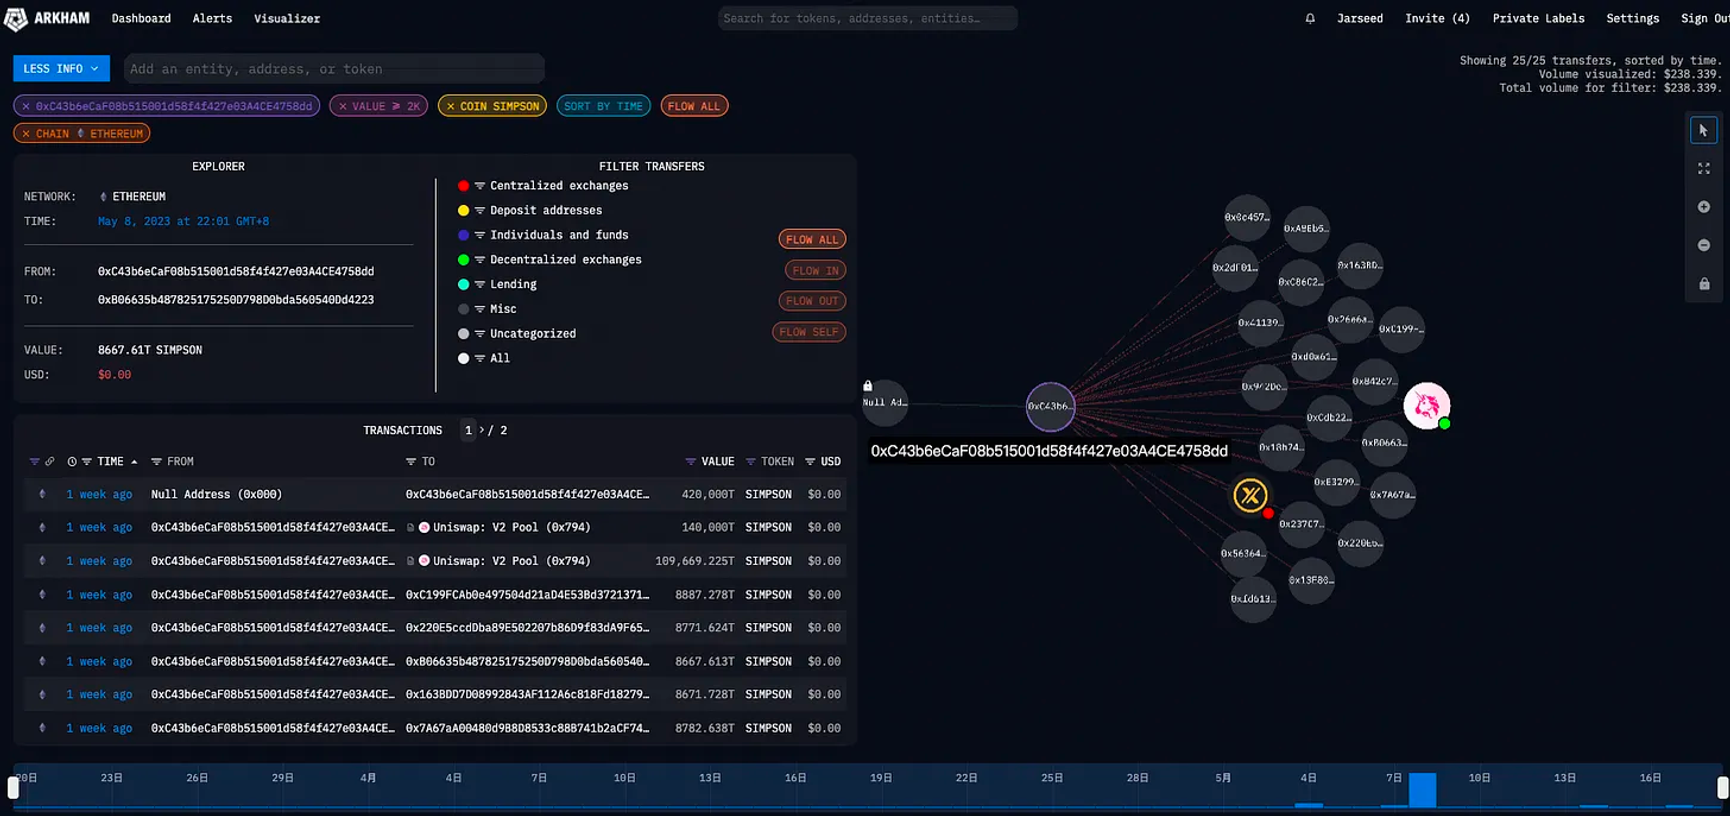Open Null Address (0x000) link
This screenshot has height=816, width=1730.
(216, 494)
